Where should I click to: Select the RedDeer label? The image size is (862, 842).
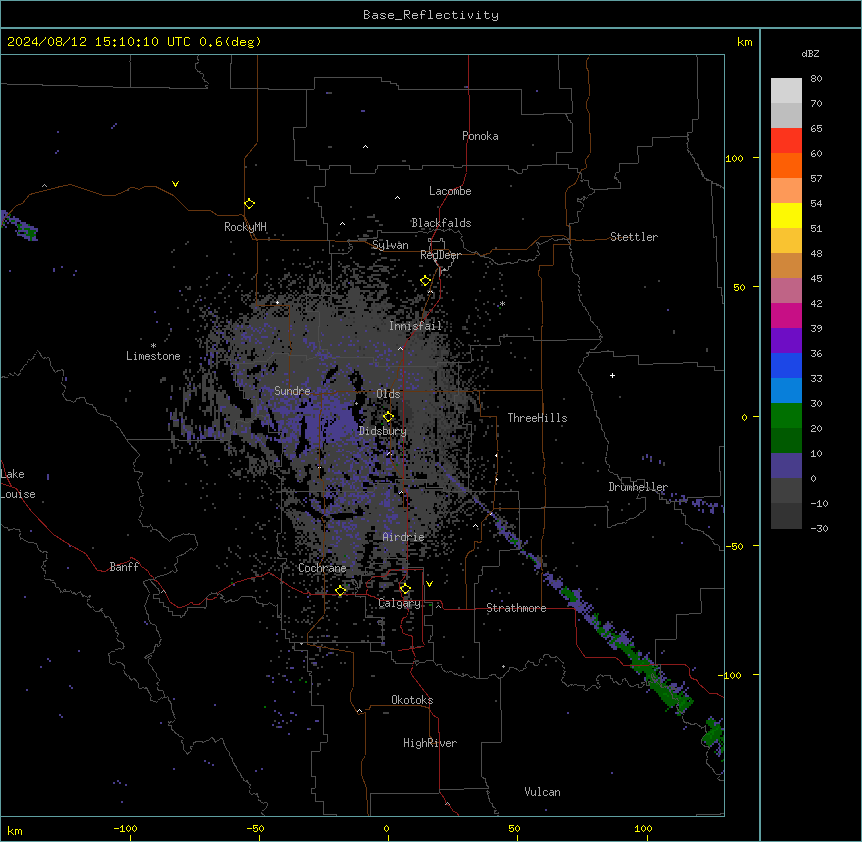(440, 255)
